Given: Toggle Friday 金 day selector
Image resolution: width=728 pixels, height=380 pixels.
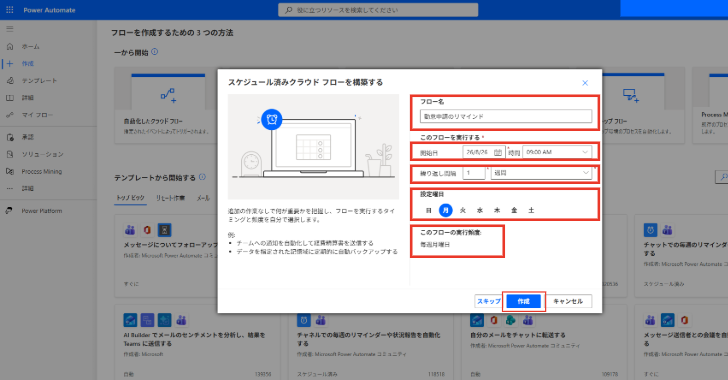Looking at the screenshot, I should pos(514,210).
